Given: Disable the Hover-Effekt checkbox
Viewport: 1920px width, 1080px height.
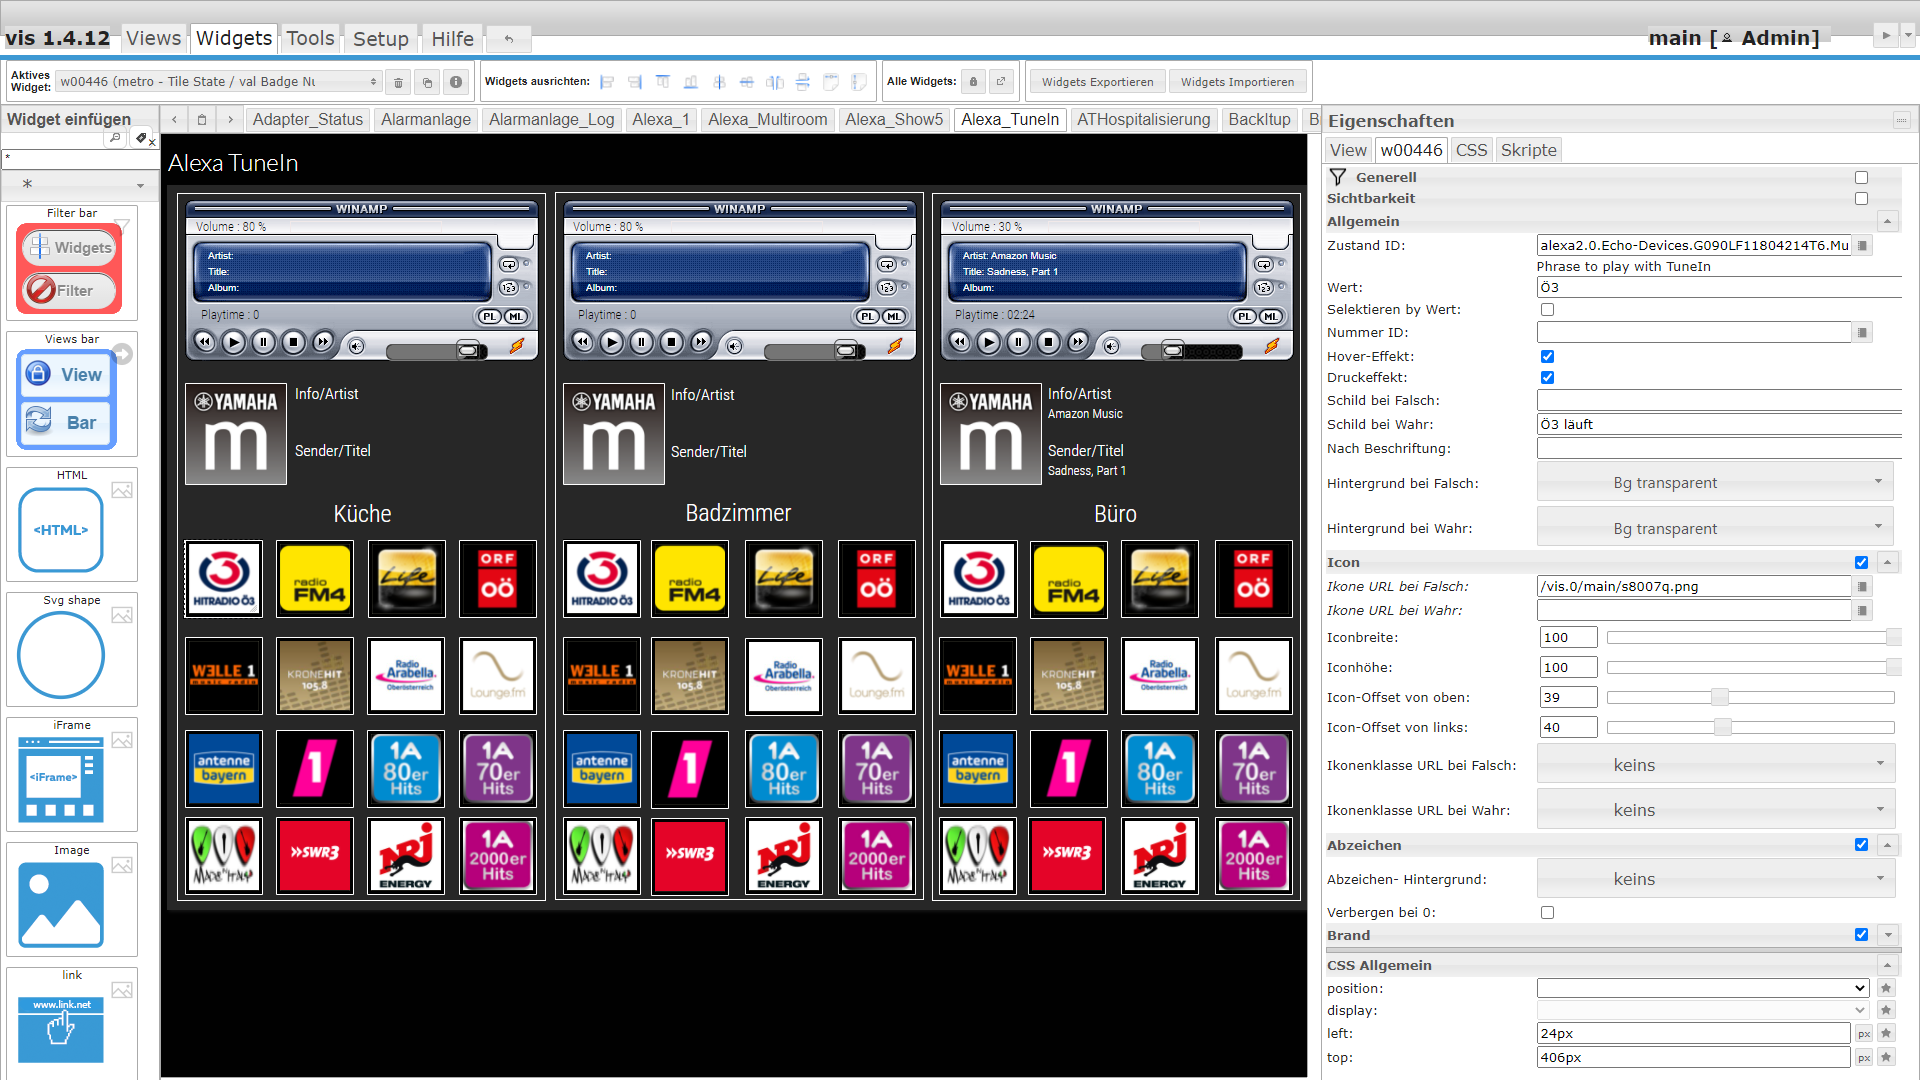Looking at the screenshot, I should click(1547, 356).
